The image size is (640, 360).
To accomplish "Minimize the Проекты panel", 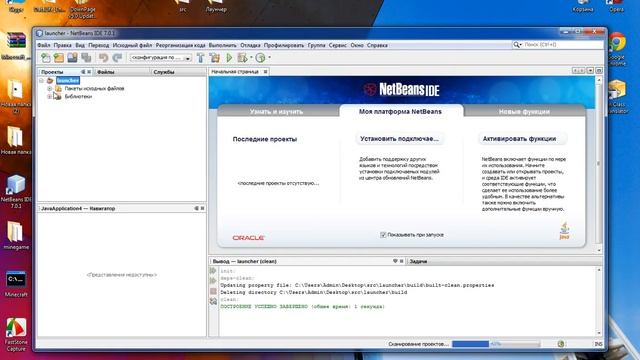I will [83, 72].
